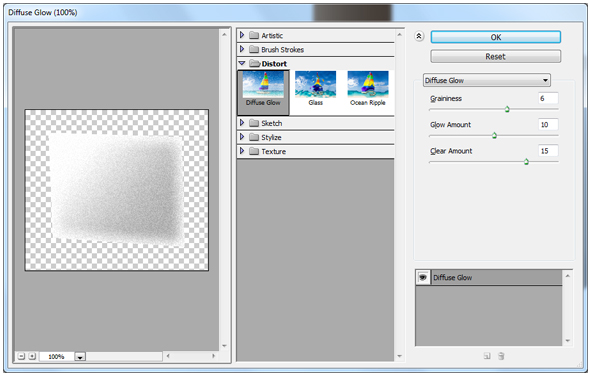Click the Clear Amount slider handle

tap(526, 162)
